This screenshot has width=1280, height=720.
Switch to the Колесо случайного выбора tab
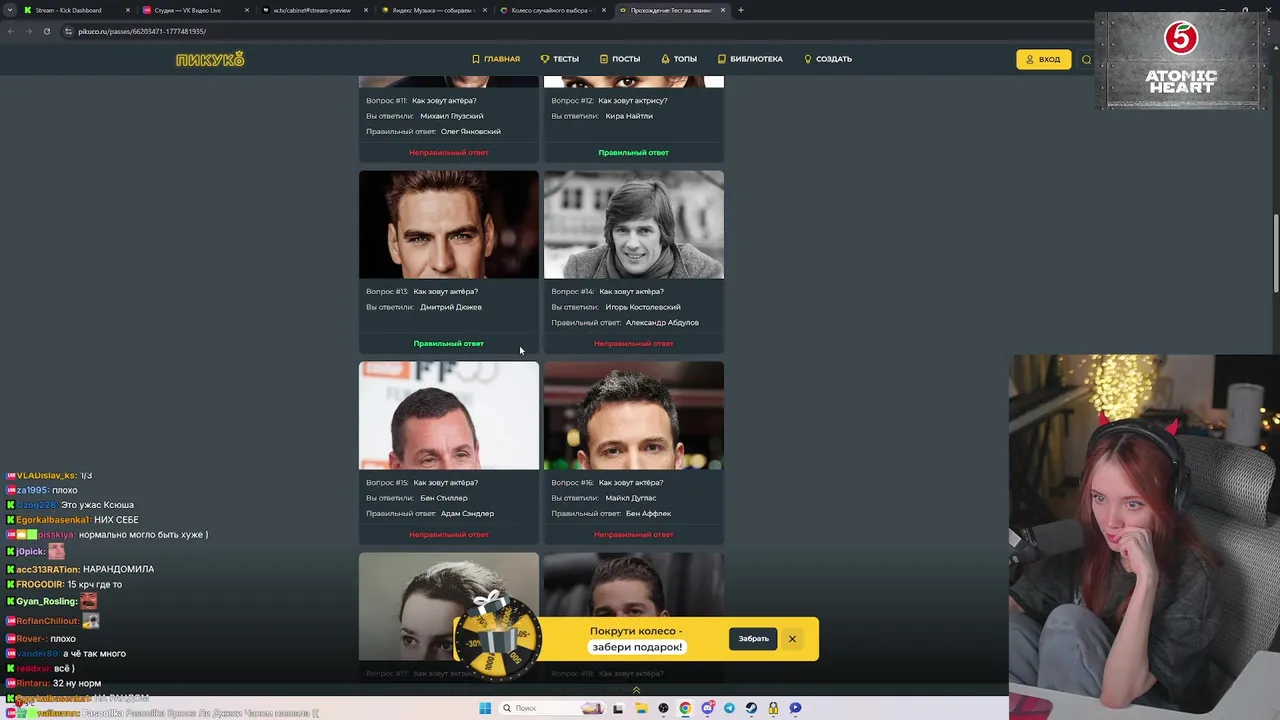(x=551, y=10)
